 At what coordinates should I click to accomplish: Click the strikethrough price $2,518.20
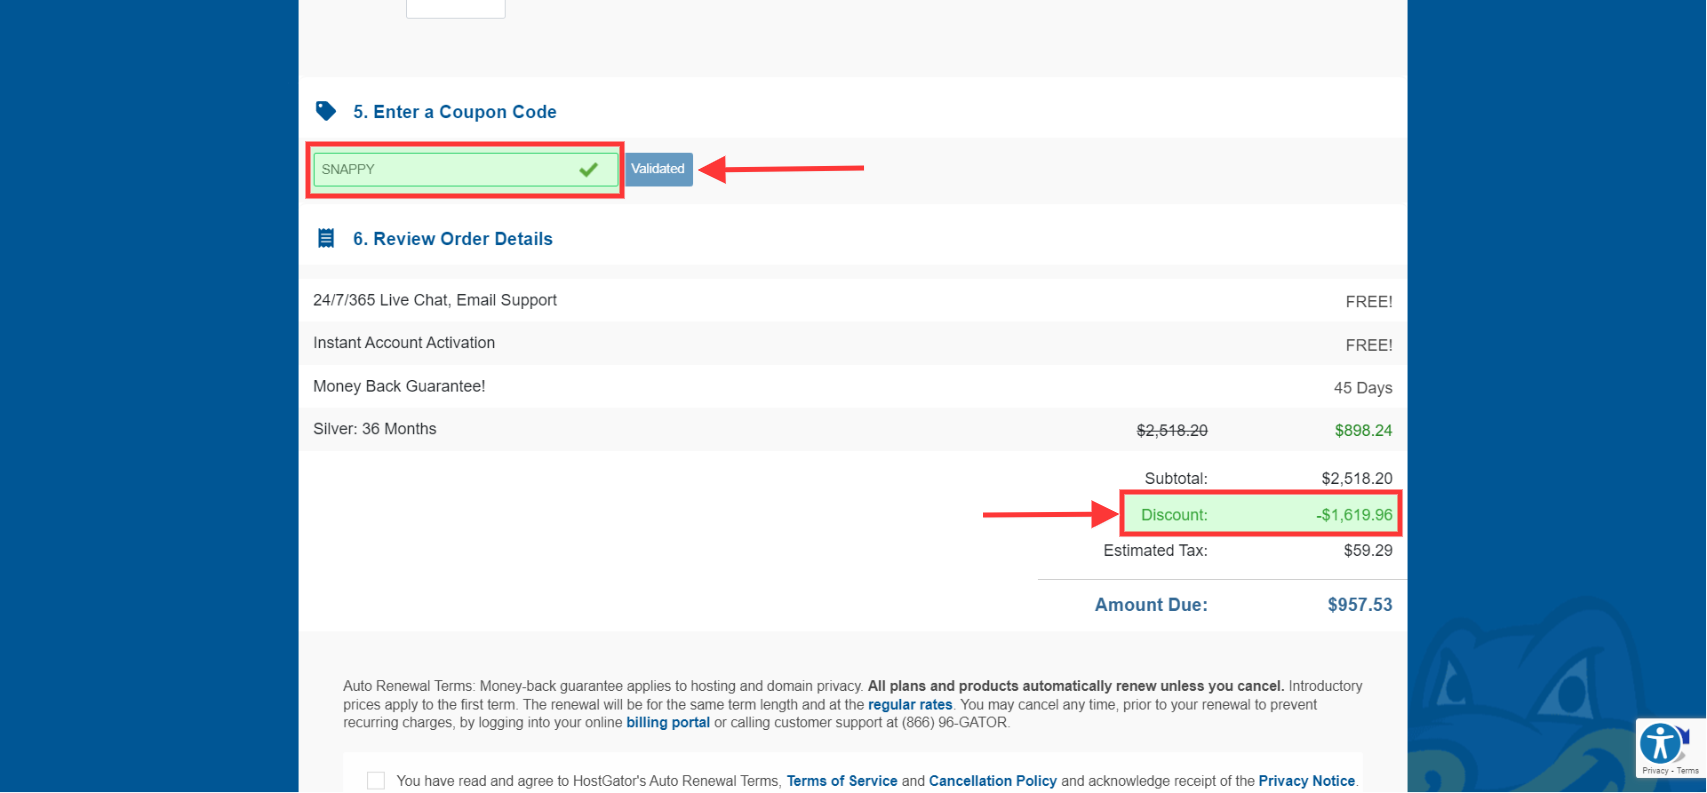1172,431
